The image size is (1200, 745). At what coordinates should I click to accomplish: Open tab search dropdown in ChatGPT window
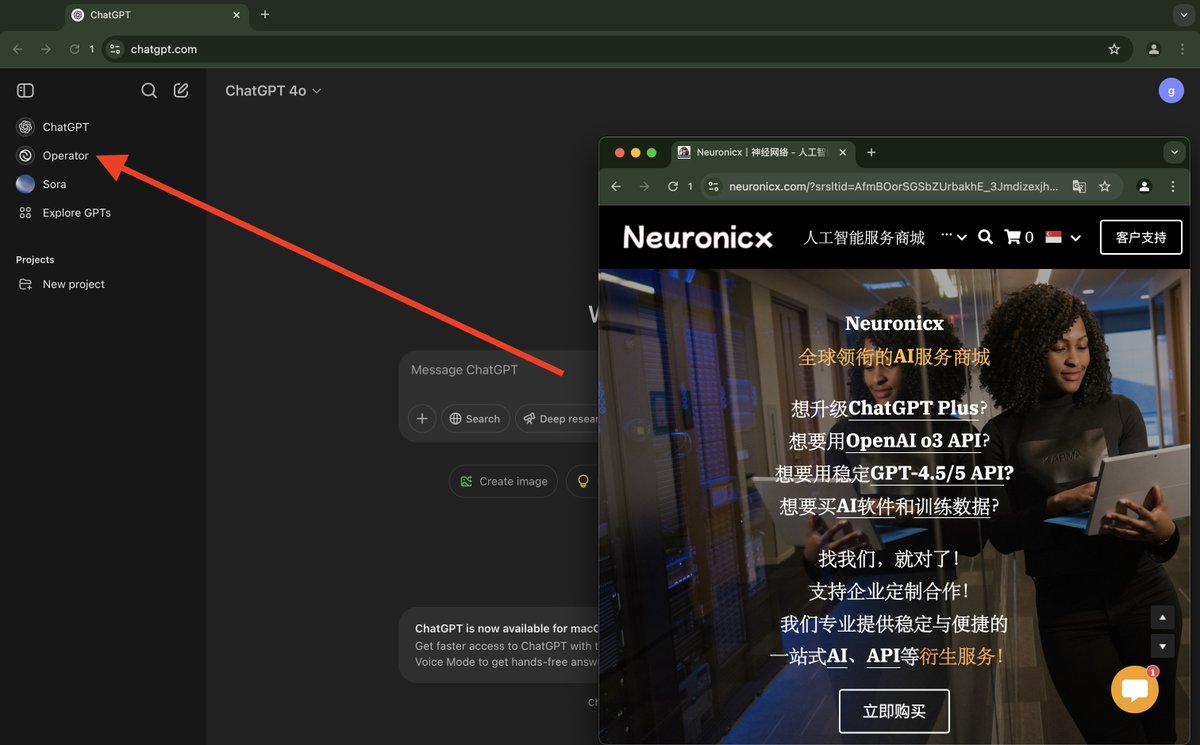tap(1183, 15)
